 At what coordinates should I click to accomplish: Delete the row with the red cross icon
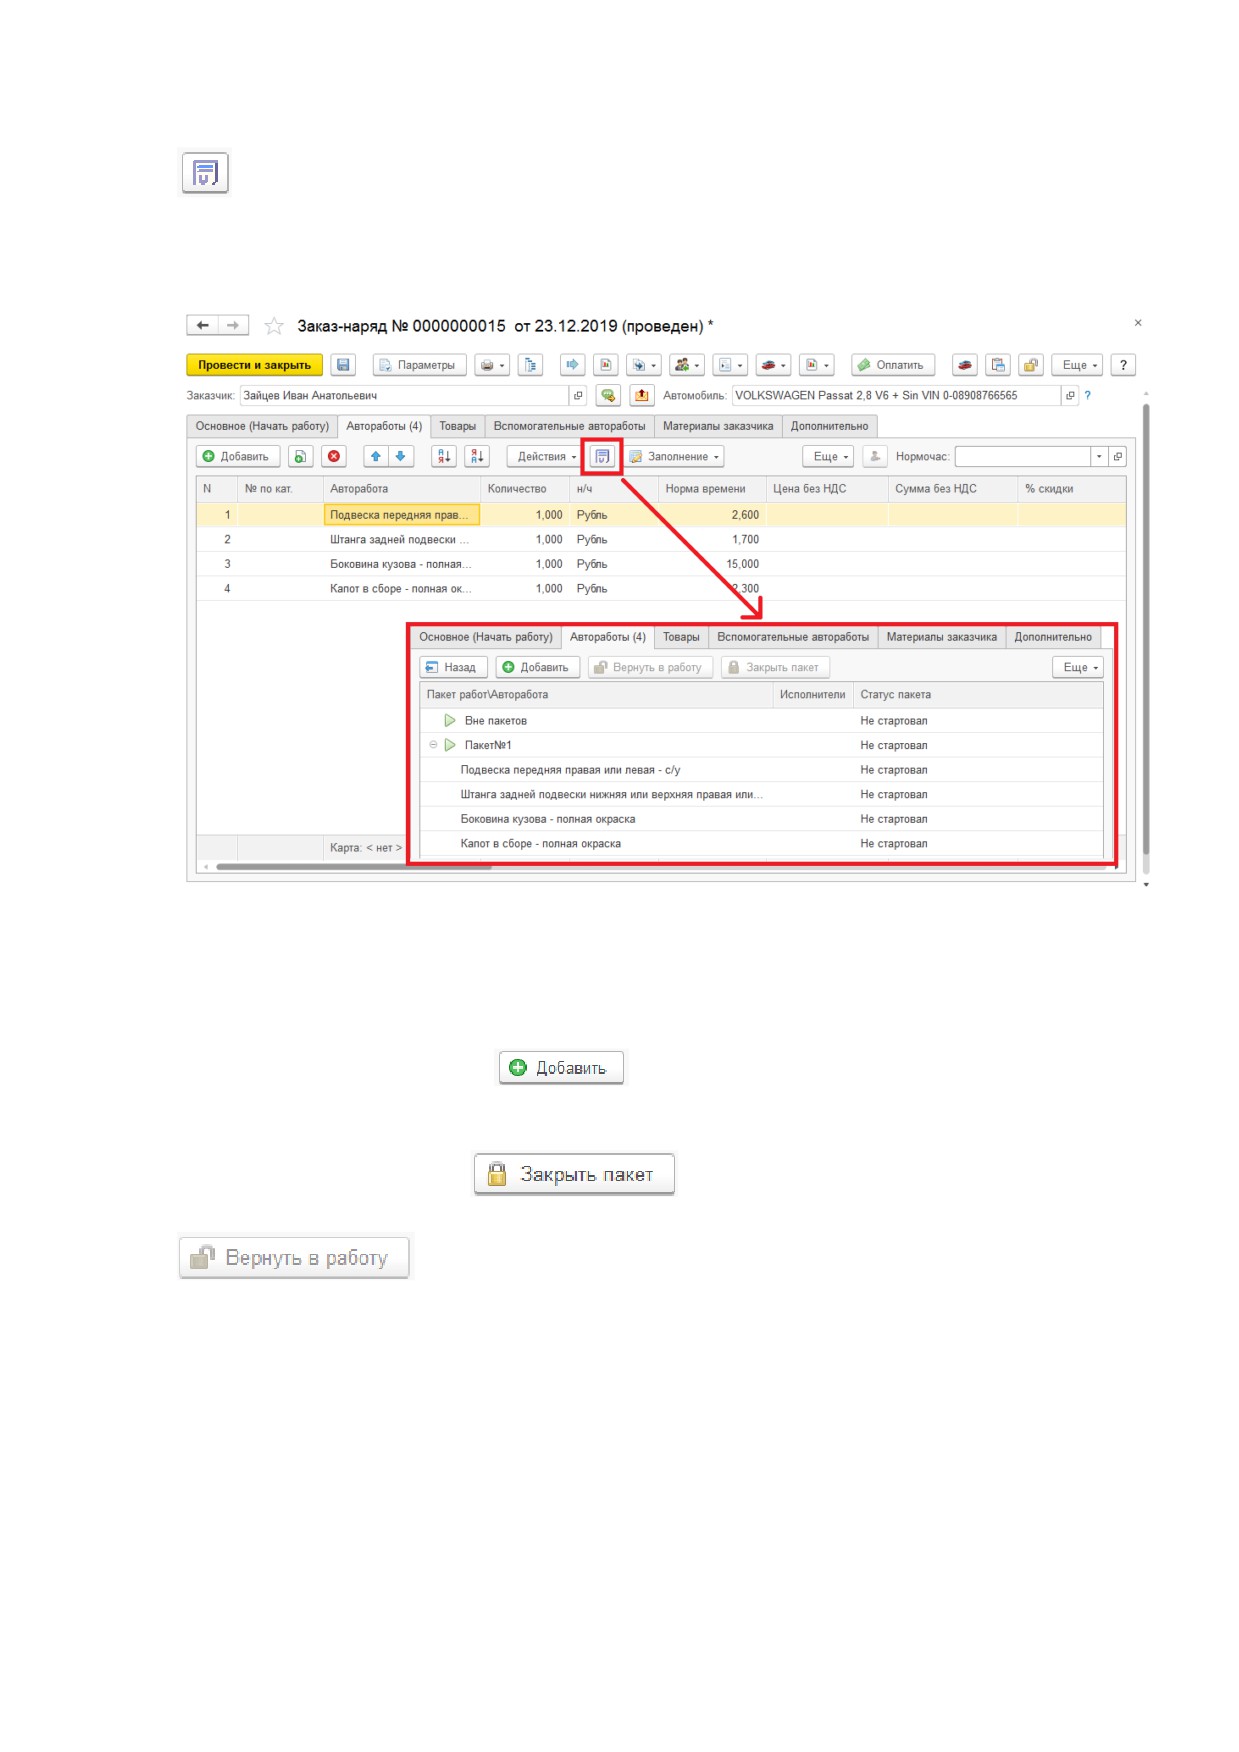pos(334,457)
